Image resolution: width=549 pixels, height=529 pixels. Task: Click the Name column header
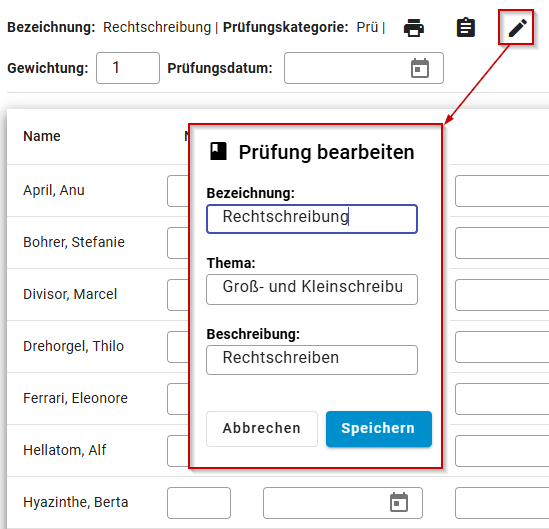tap(42, 136)
